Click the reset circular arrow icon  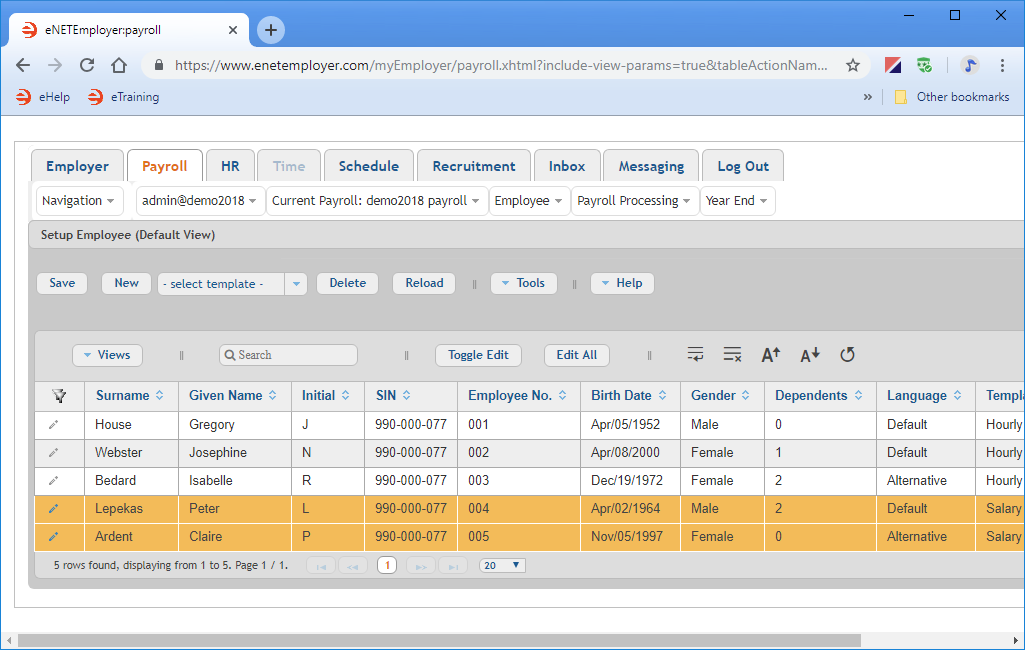[x=847, y=355]
